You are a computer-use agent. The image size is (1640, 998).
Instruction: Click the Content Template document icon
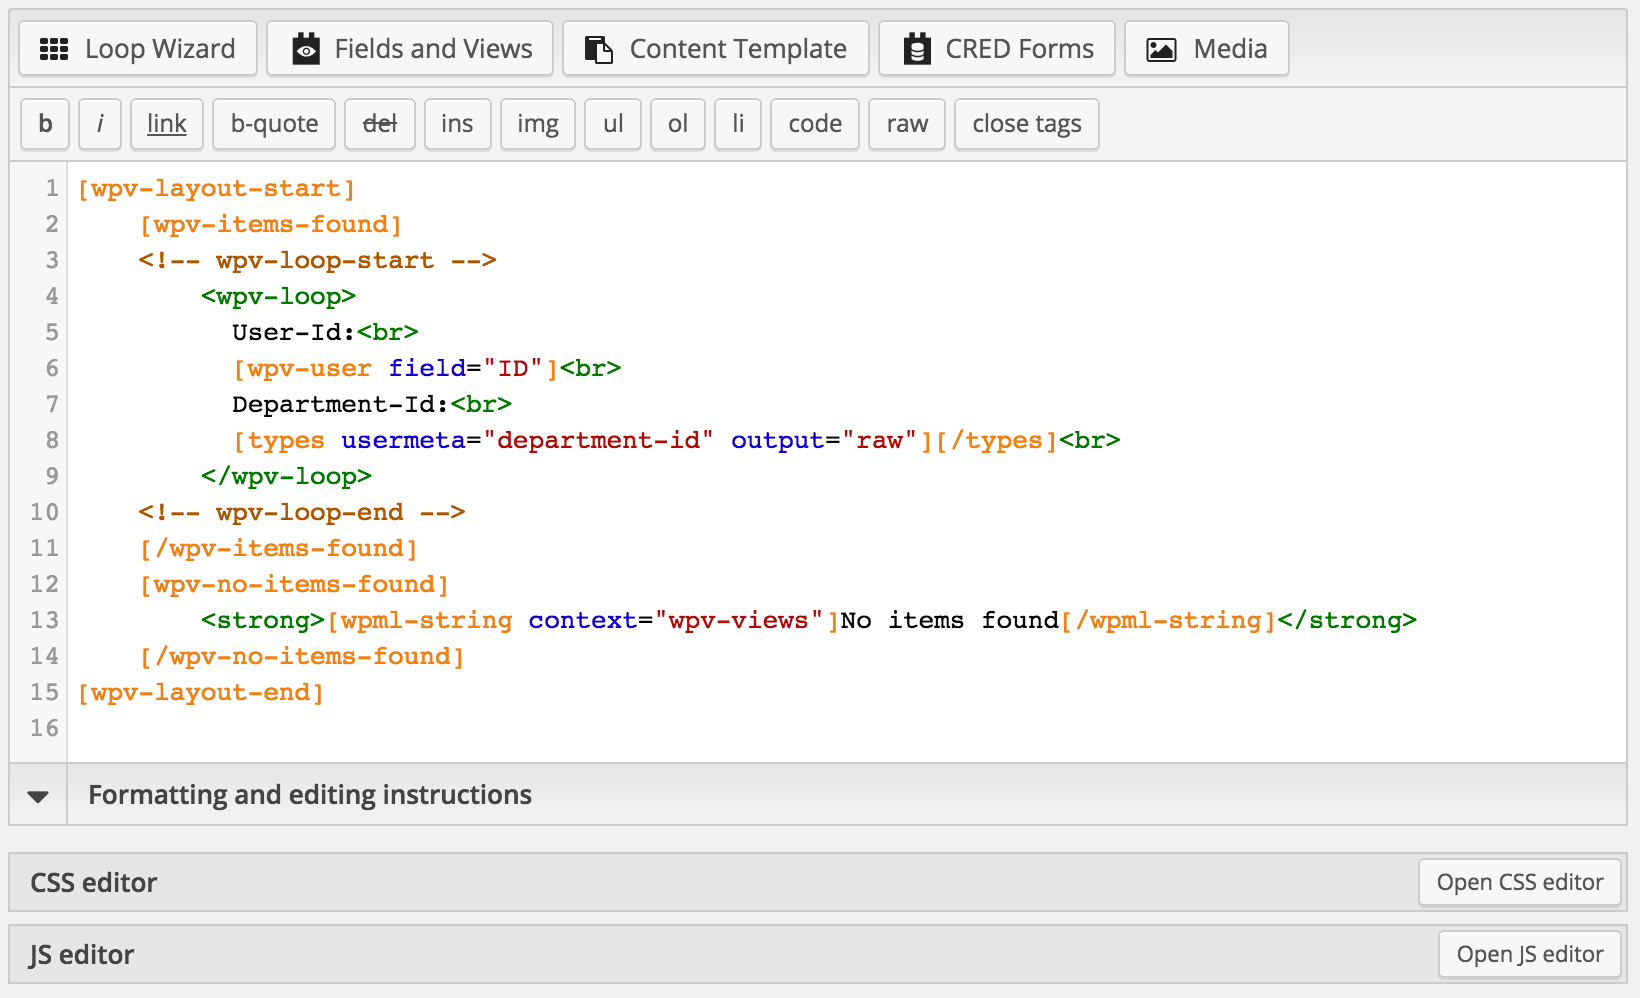coord(599,49)
